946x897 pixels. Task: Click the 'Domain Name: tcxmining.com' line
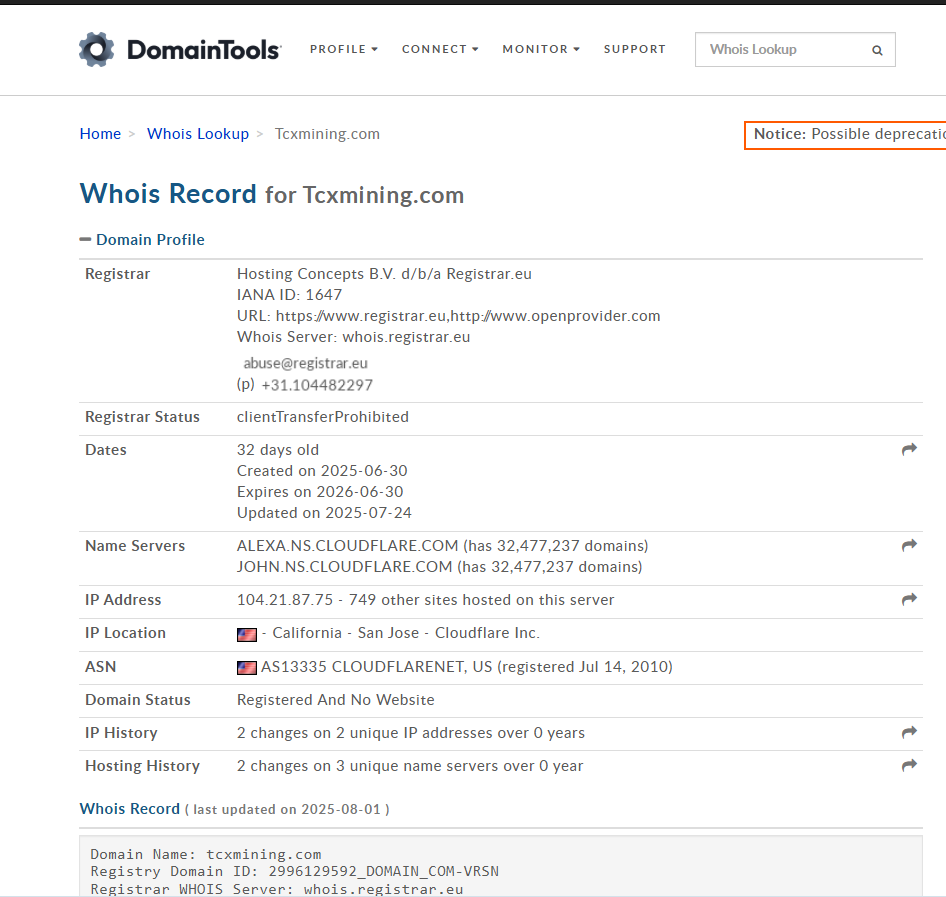[206, 854]
